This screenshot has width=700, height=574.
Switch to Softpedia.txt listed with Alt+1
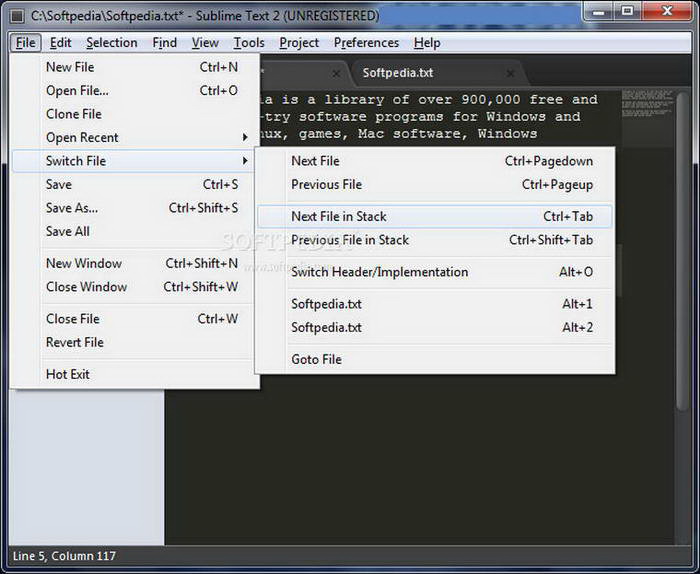tap(326, 304)
